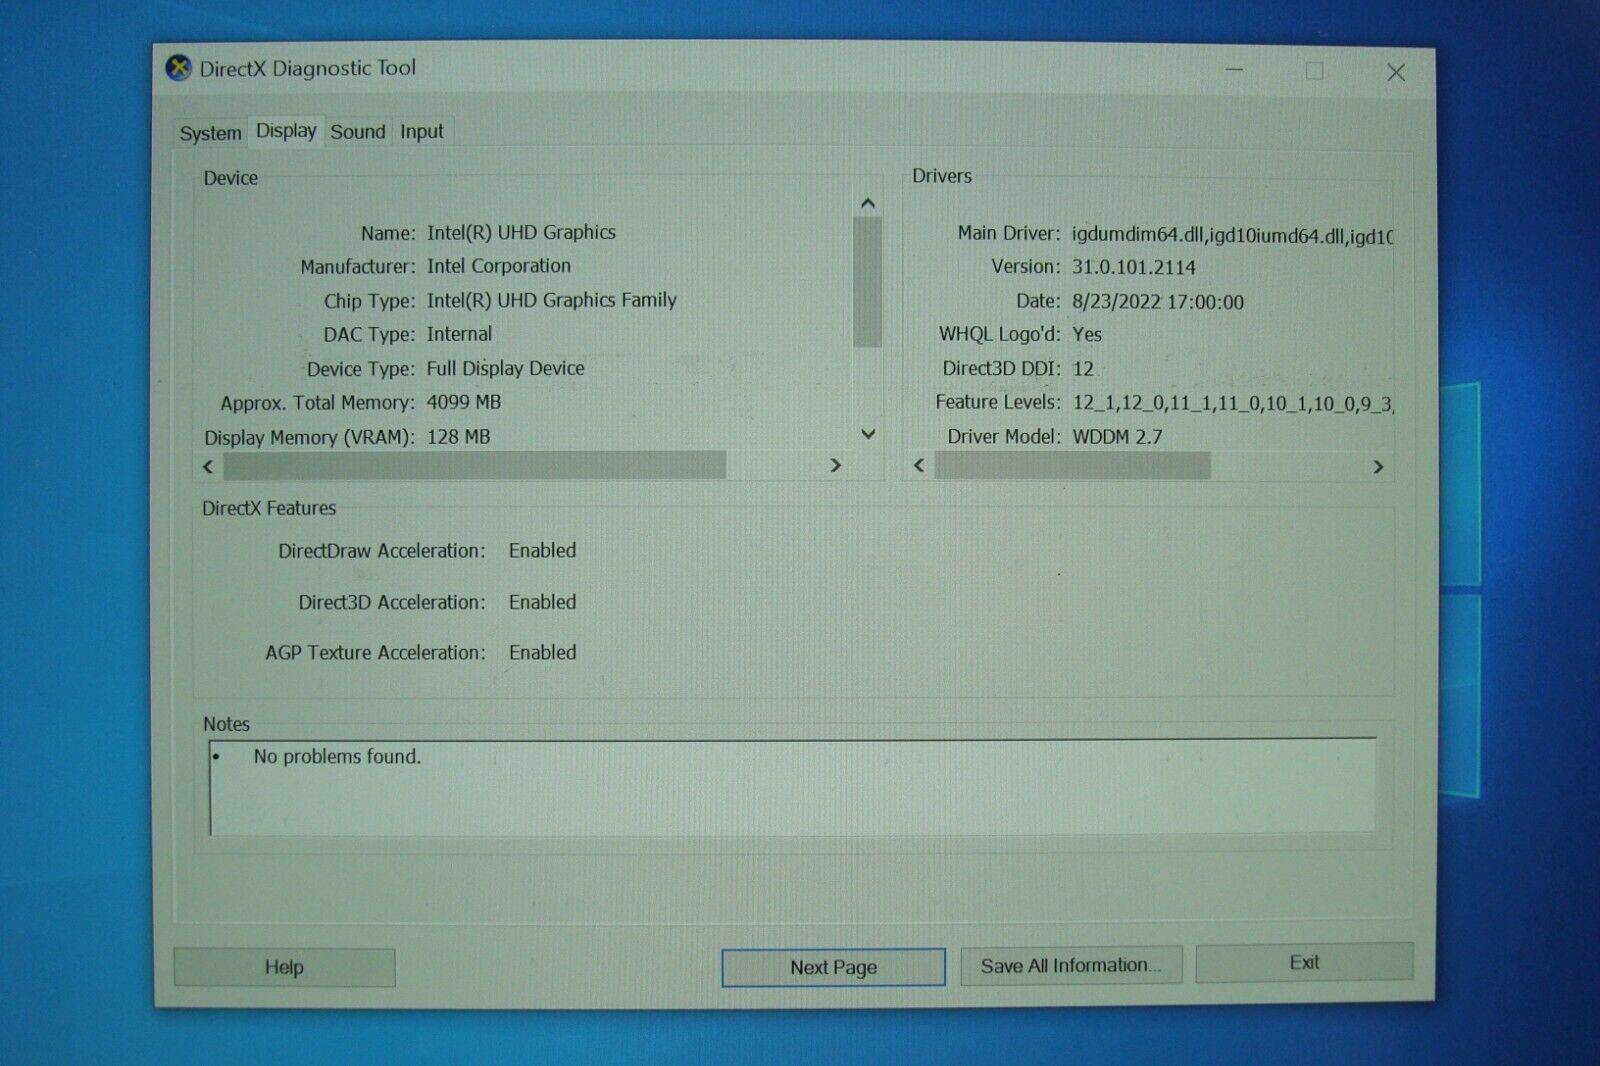Click the left arrow of Device horizontal scrollbar

(207, 466)
